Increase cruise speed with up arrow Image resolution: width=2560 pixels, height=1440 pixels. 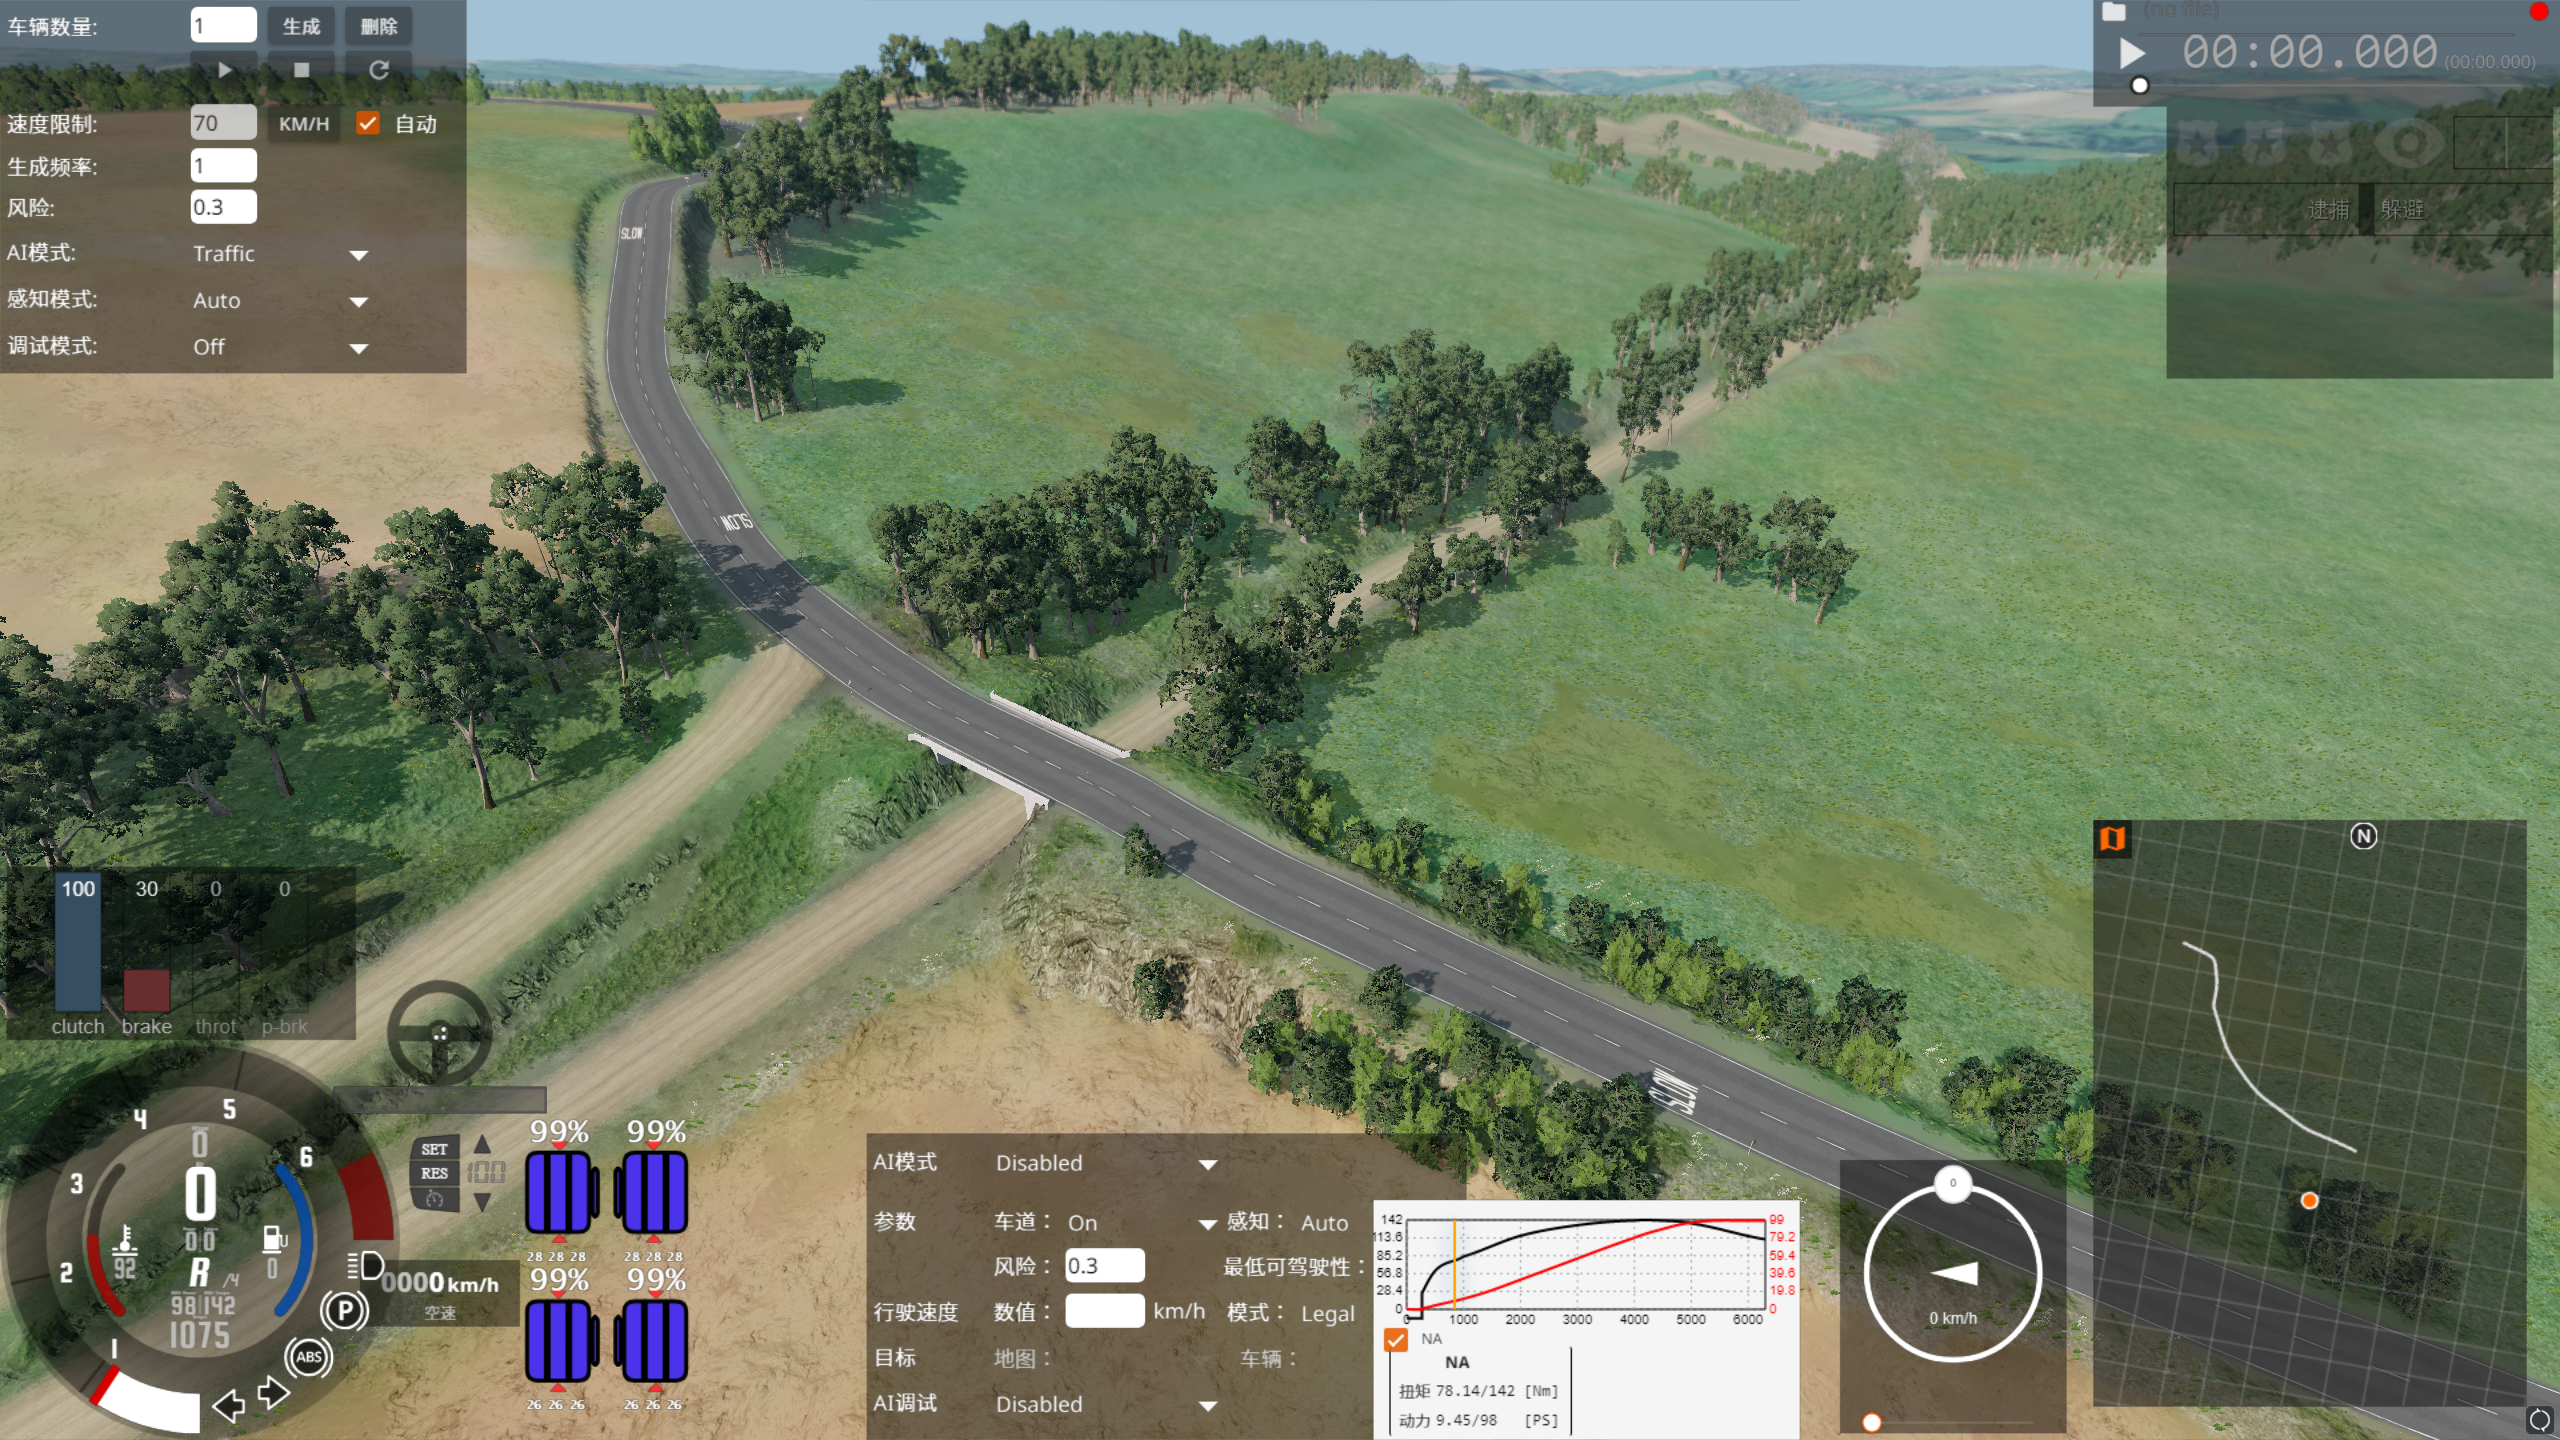483,1144
